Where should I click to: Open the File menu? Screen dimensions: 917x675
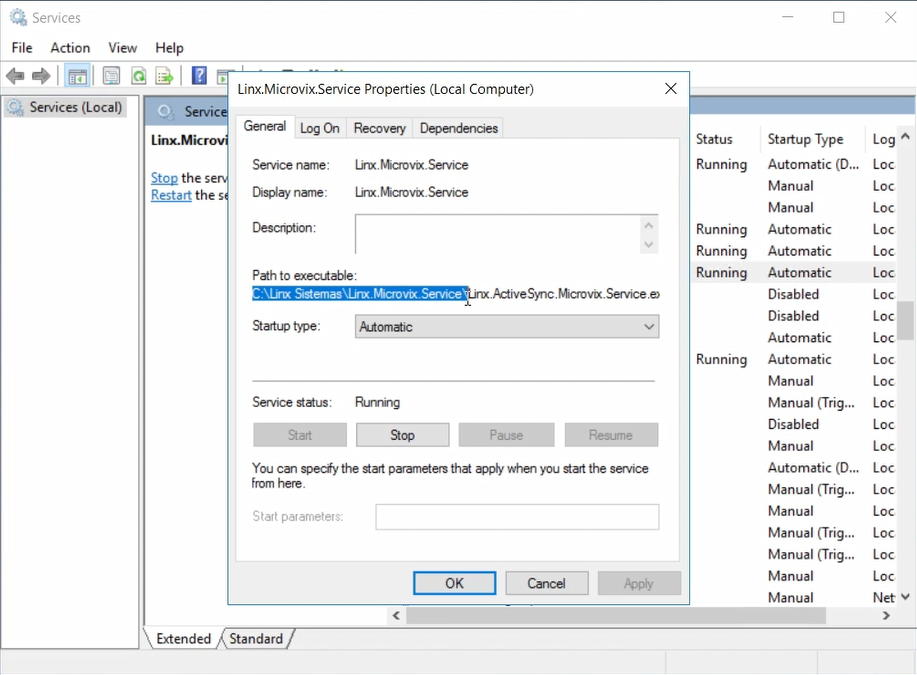pyautogui.click(x=22, y=47)
